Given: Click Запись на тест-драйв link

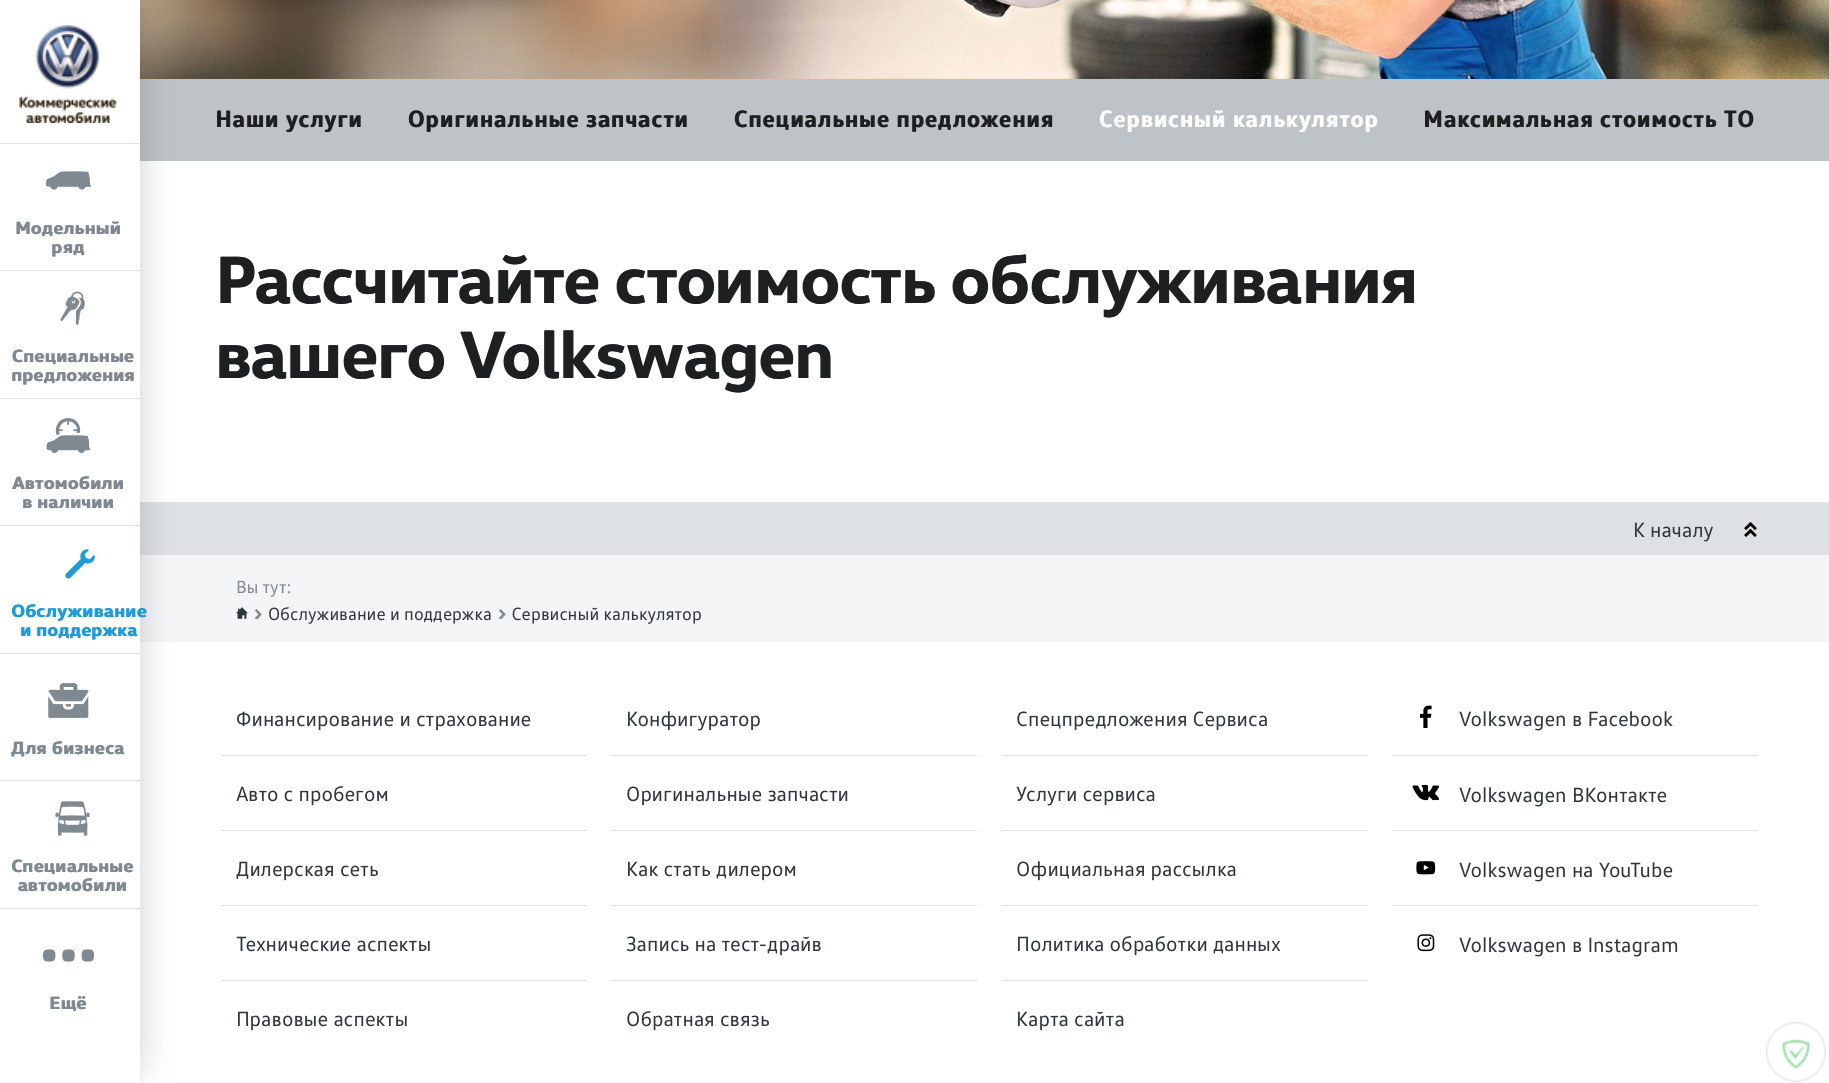Looking at the screenshot, I should coord(723,944).
